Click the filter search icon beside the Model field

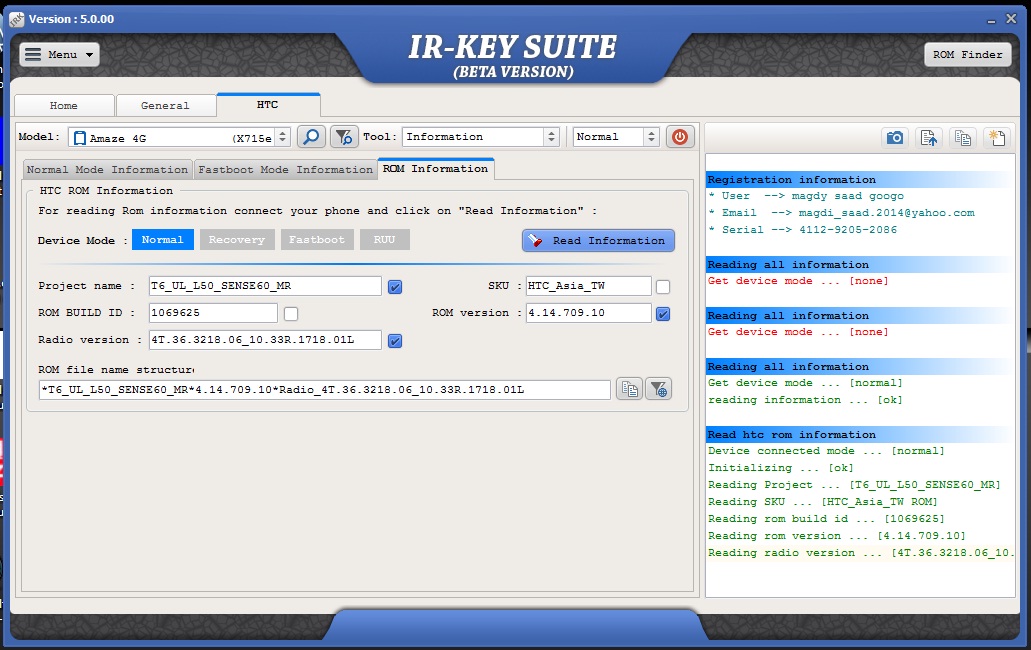tap(344, 137)
